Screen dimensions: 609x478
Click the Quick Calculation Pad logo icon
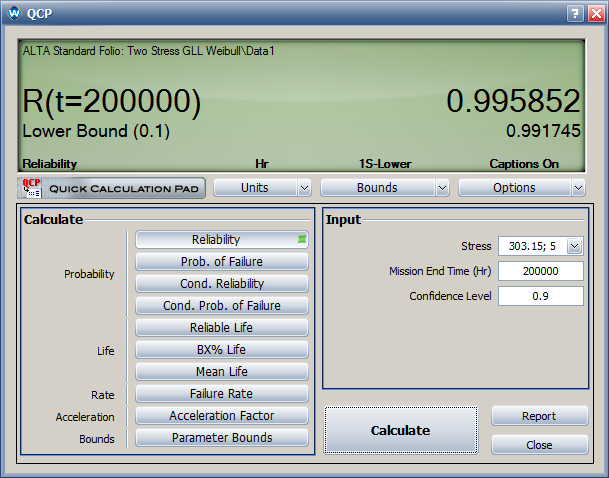(32, 188)
